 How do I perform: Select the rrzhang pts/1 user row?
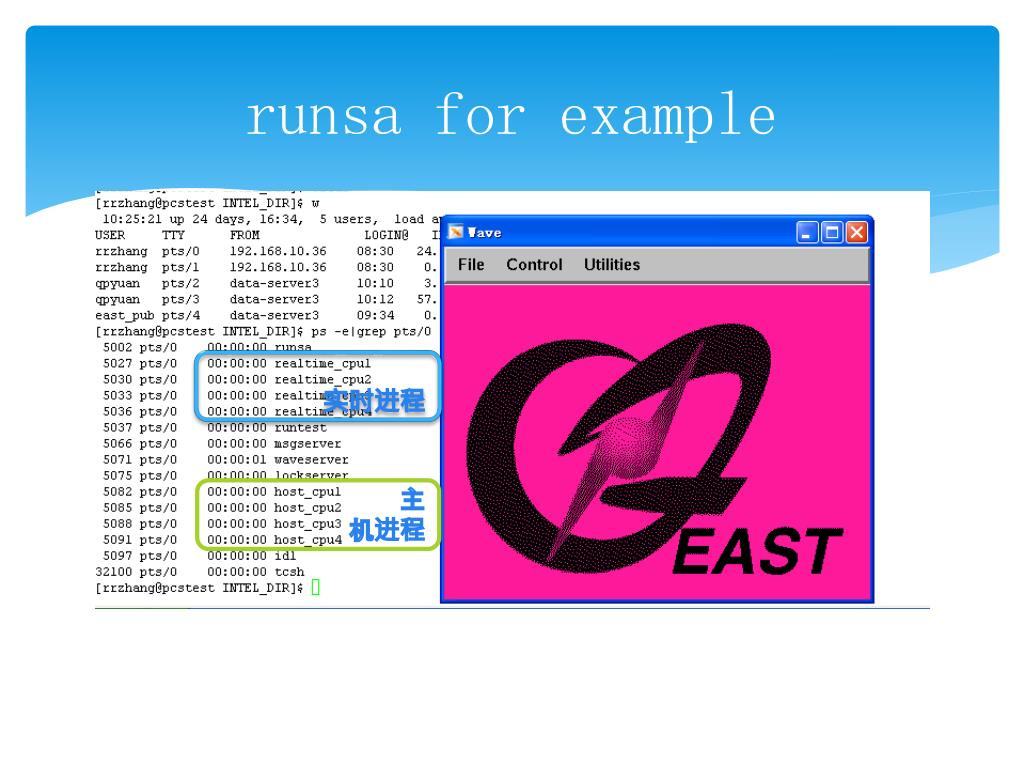(266, 268)
